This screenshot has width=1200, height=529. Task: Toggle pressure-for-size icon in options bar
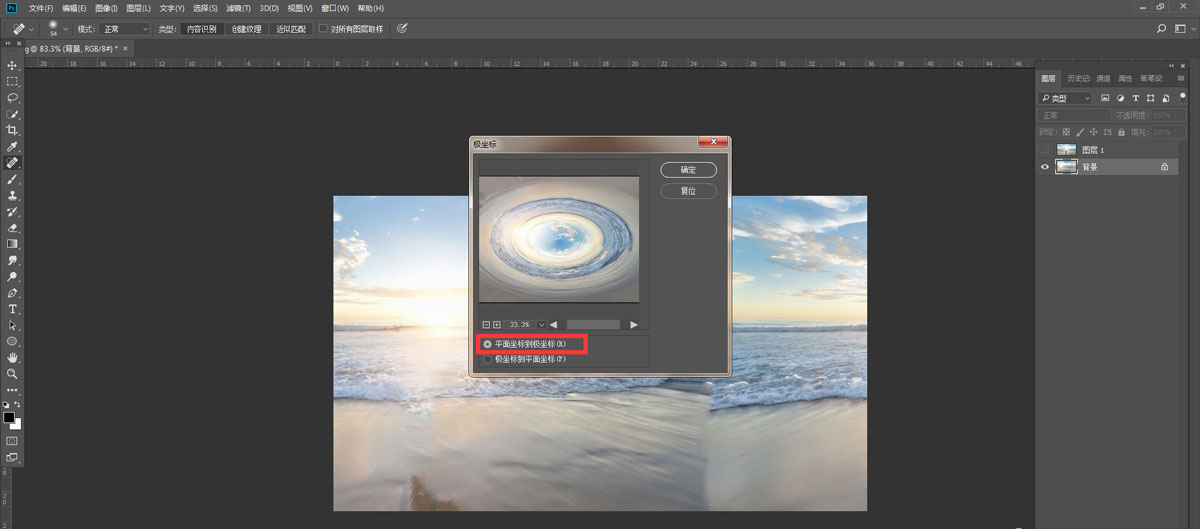pyautogui.click(x=402, y=29)
